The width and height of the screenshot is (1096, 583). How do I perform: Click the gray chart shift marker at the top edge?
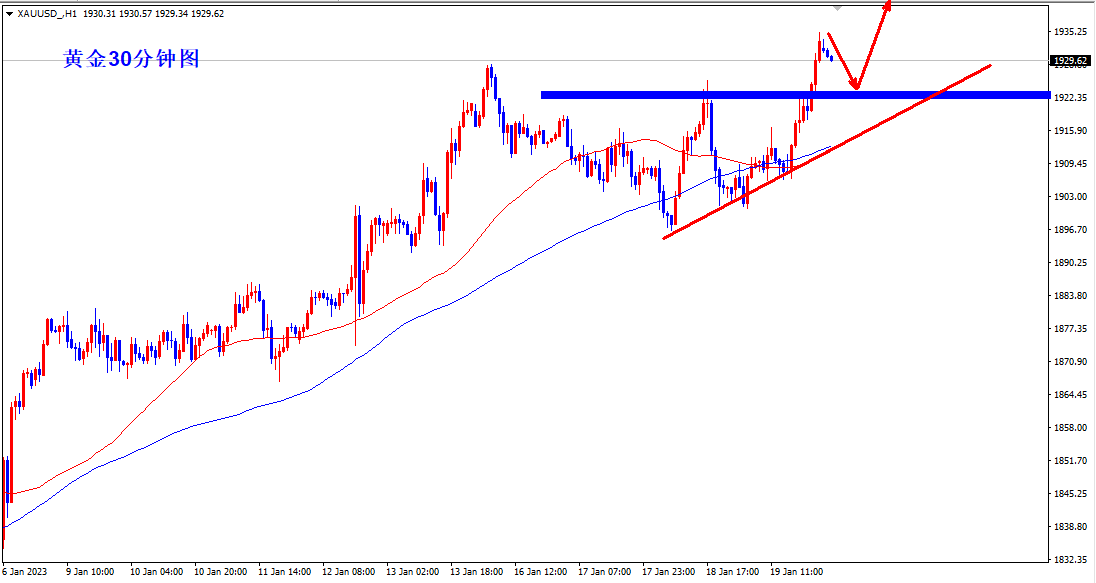pyautogui.click(x=837, y=8)
